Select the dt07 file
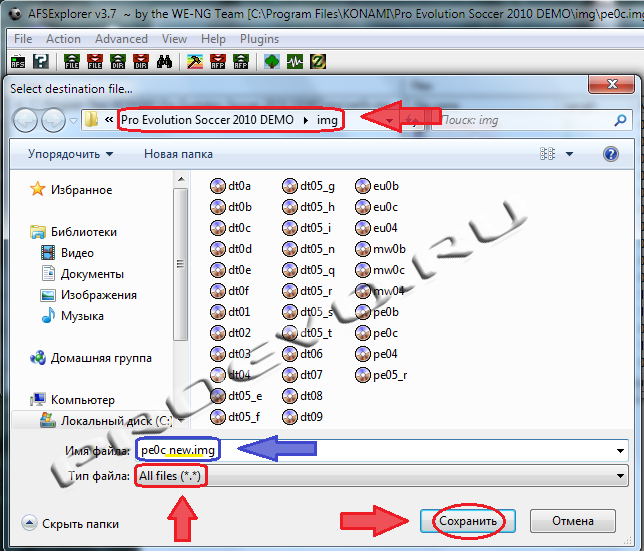 [303, 375]
